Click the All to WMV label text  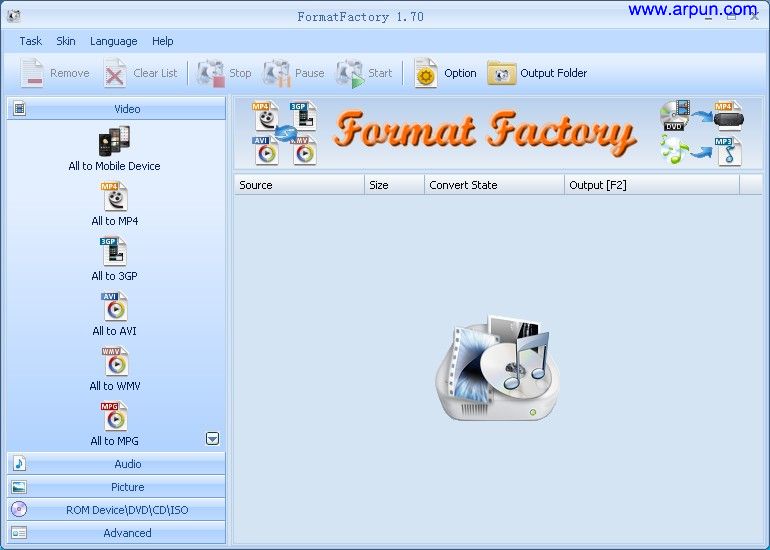click(x=115, y=386)
